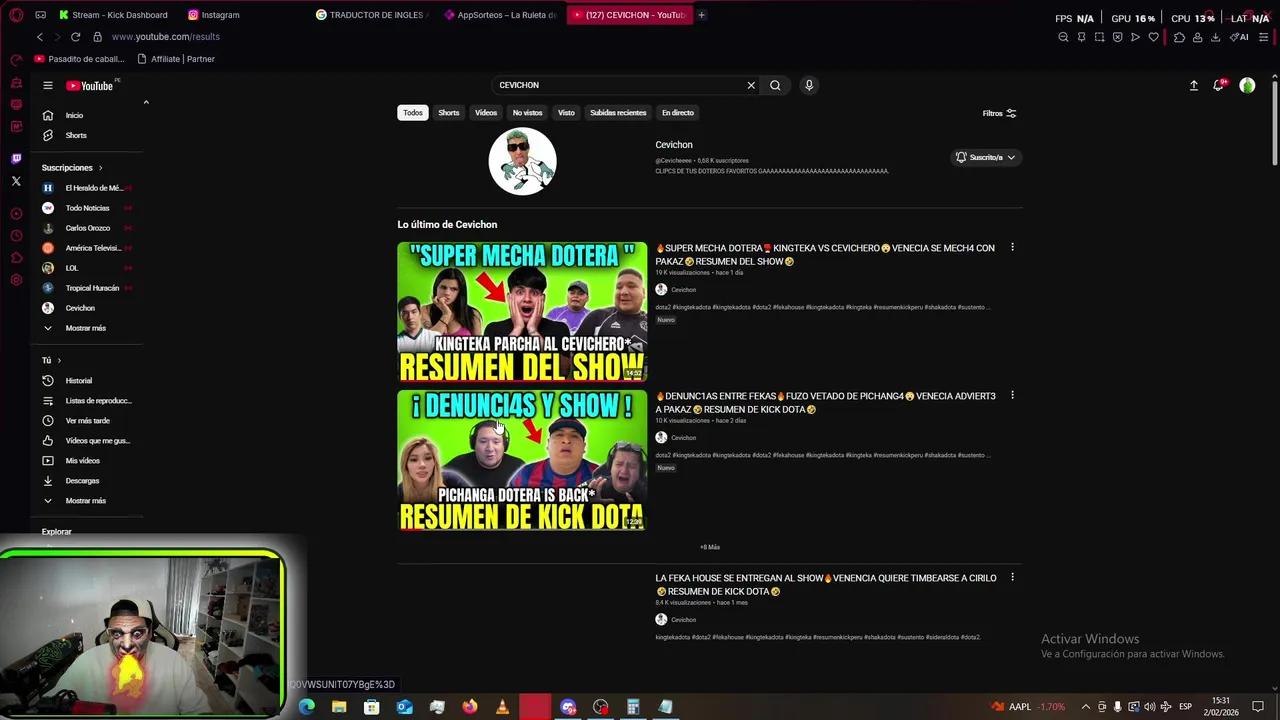Screen dimensions: 1280x720
Task: Open the YouTube notifications bell
Action: [x=1218, y=85]
